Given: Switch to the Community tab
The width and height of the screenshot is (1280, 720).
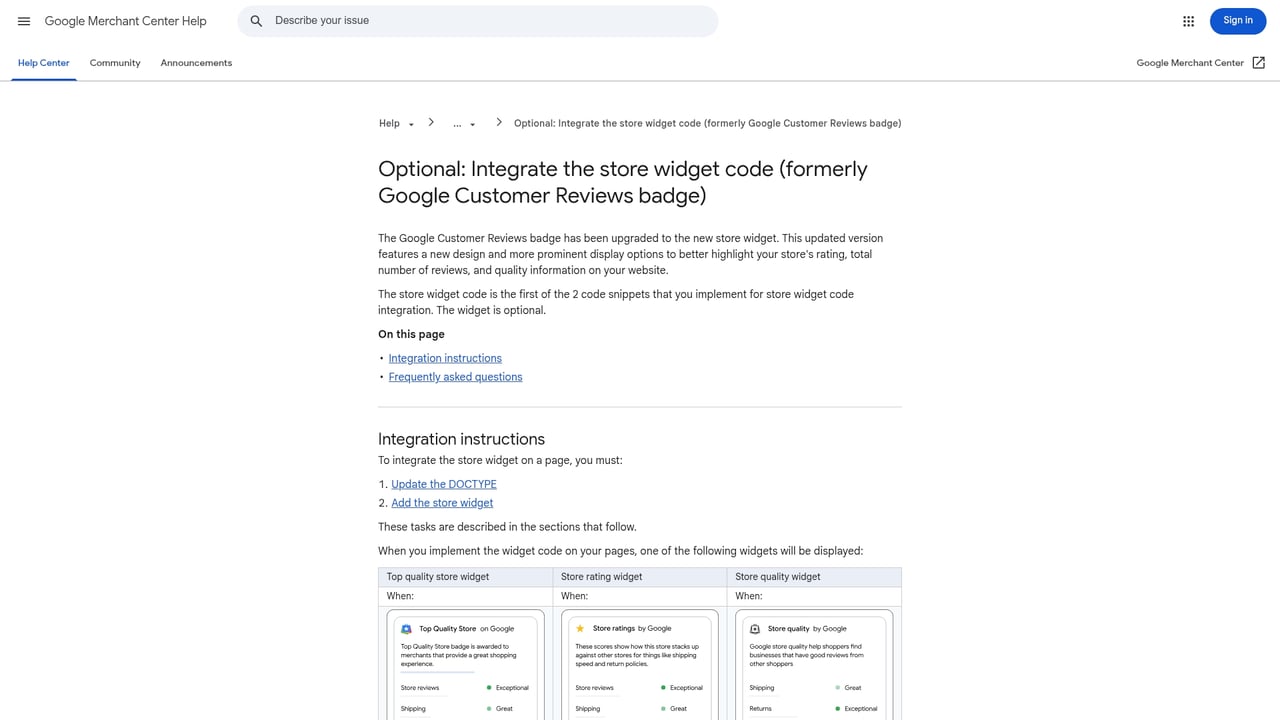Looking at the screenshot, I should (114, 62).
